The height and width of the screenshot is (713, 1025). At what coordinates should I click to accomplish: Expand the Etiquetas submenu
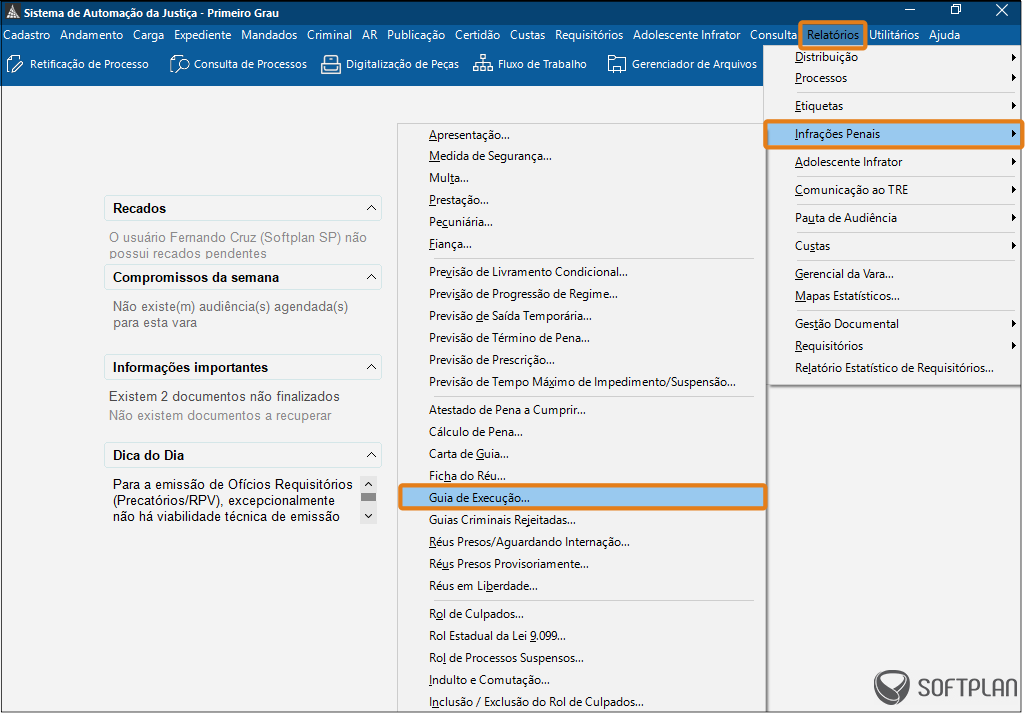coord(1014,106)
